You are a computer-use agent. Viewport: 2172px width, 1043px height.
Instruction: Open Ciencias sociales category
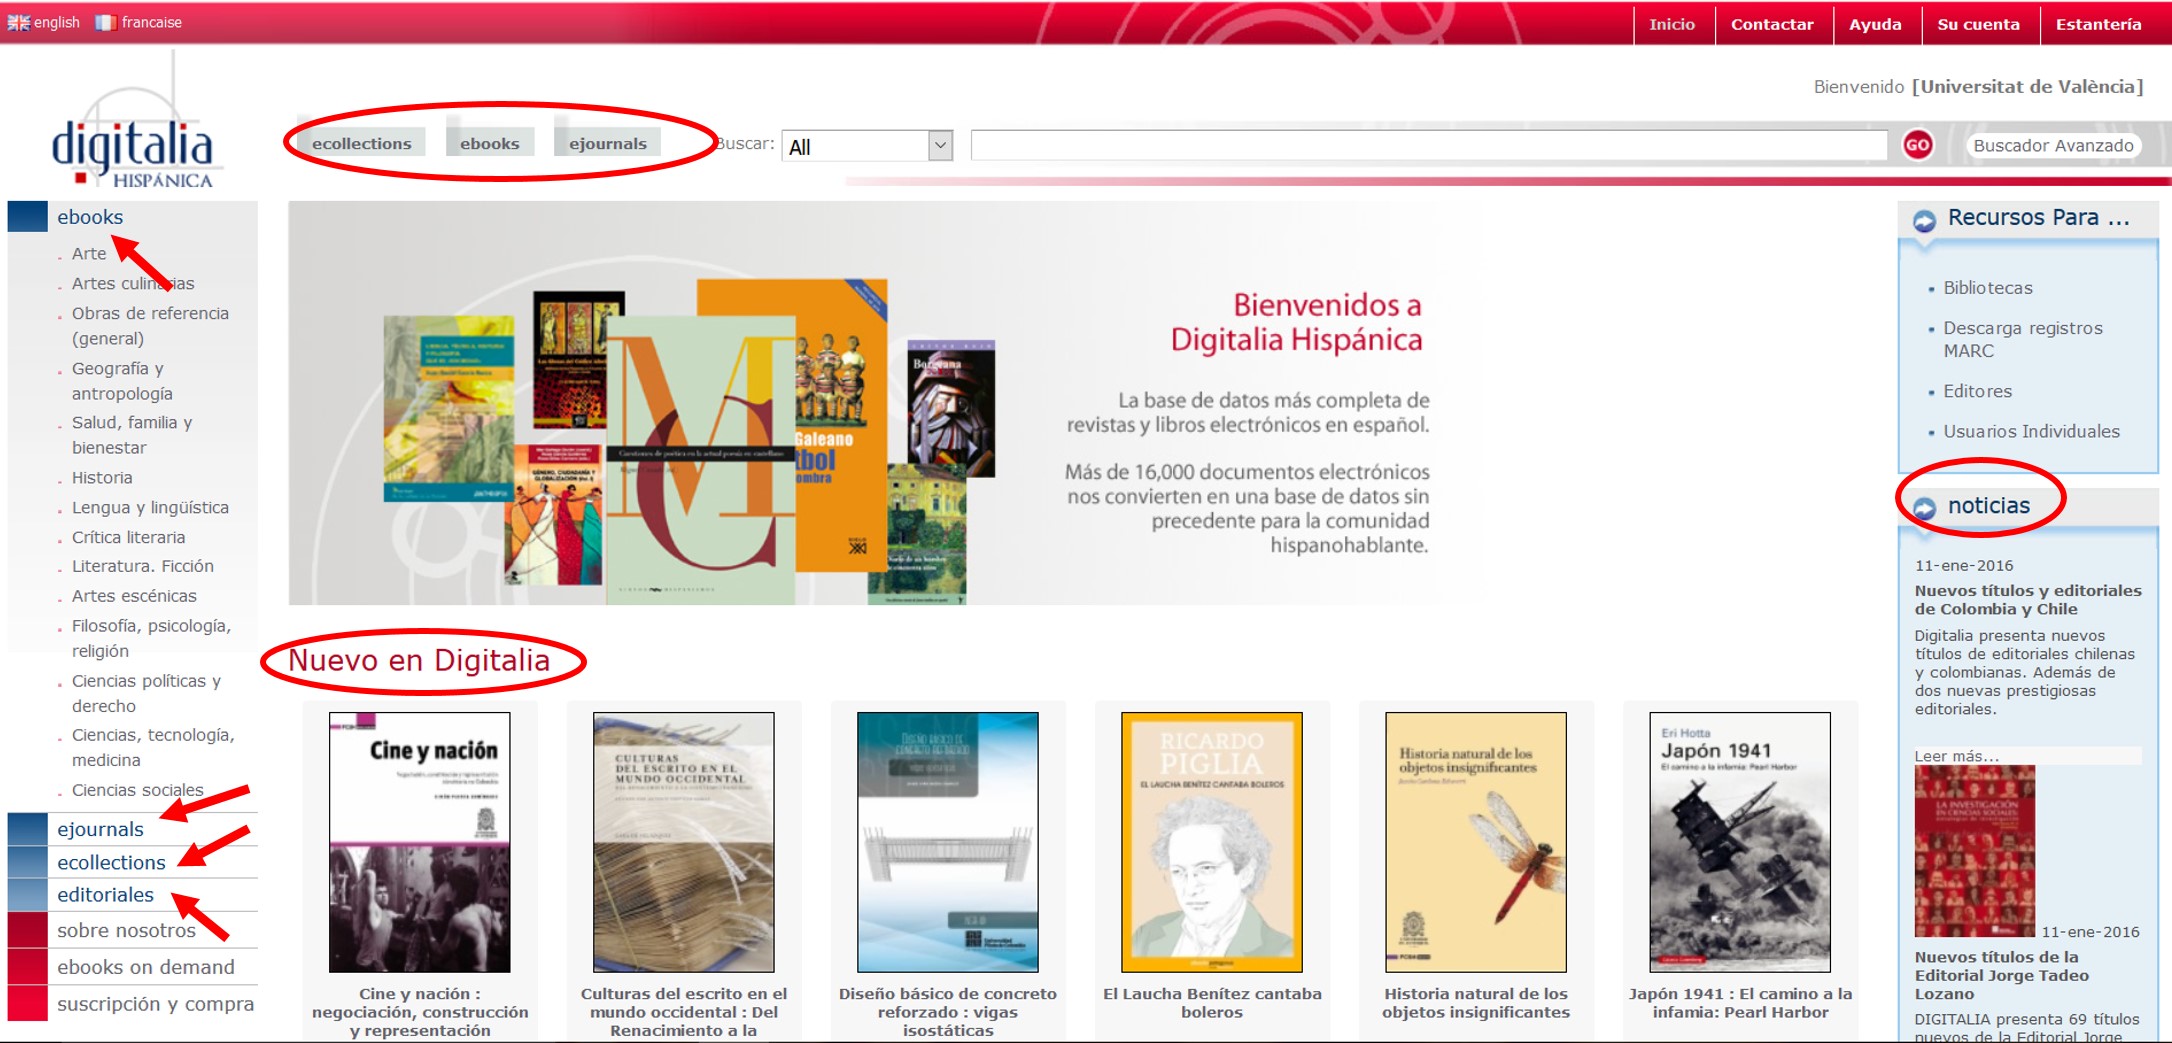(137, 790)
